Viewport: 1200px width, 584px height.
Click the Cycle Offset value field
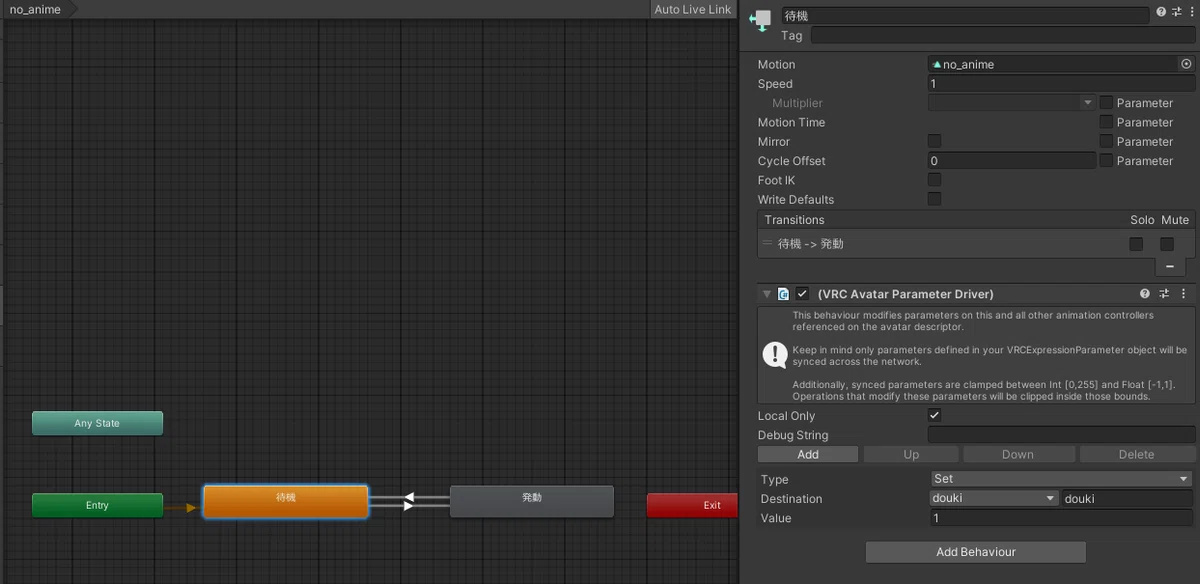tap(1012, 161)
